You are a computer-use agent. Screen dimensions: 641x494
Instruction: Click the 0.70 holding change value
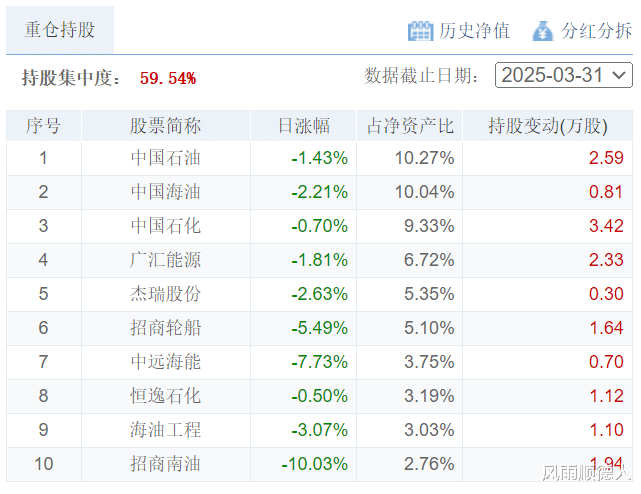(606, 362)
